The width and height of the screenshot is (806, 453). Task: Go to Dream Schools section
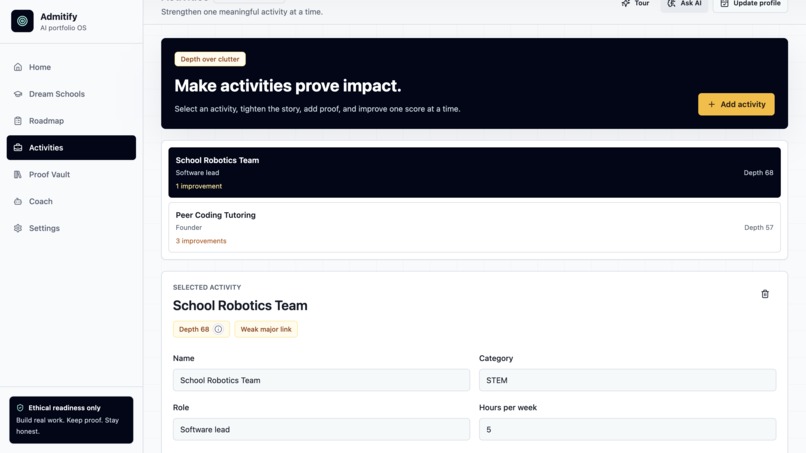(x=71, y=94)
